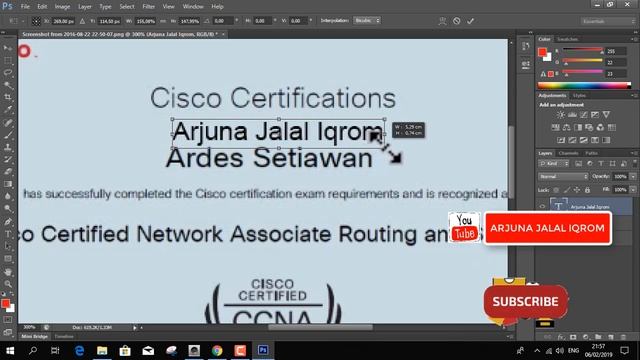Switch to the Styles tab

coord(579,96)
